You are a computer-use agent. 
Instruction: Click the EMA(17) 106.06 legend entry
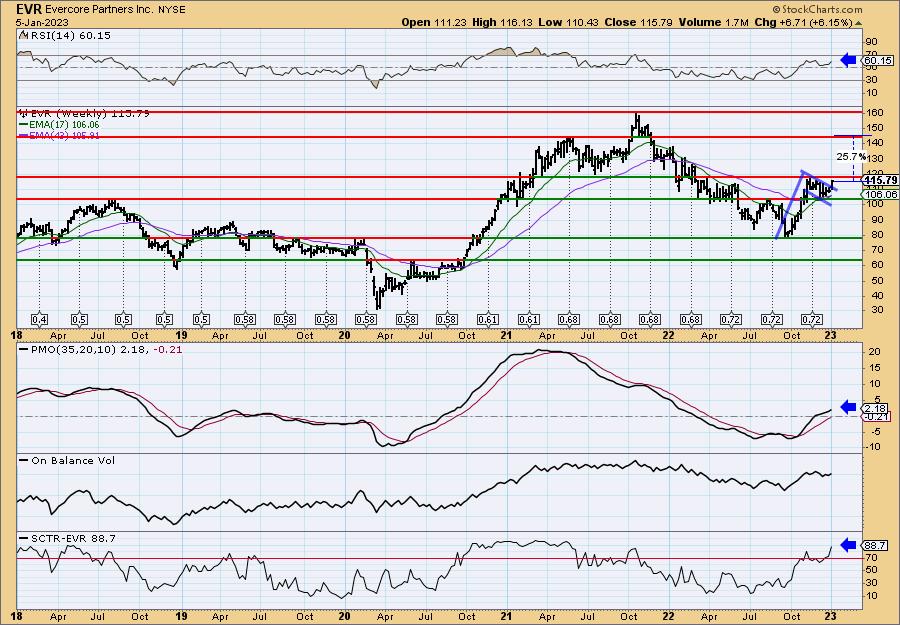(x=59, y=125)
